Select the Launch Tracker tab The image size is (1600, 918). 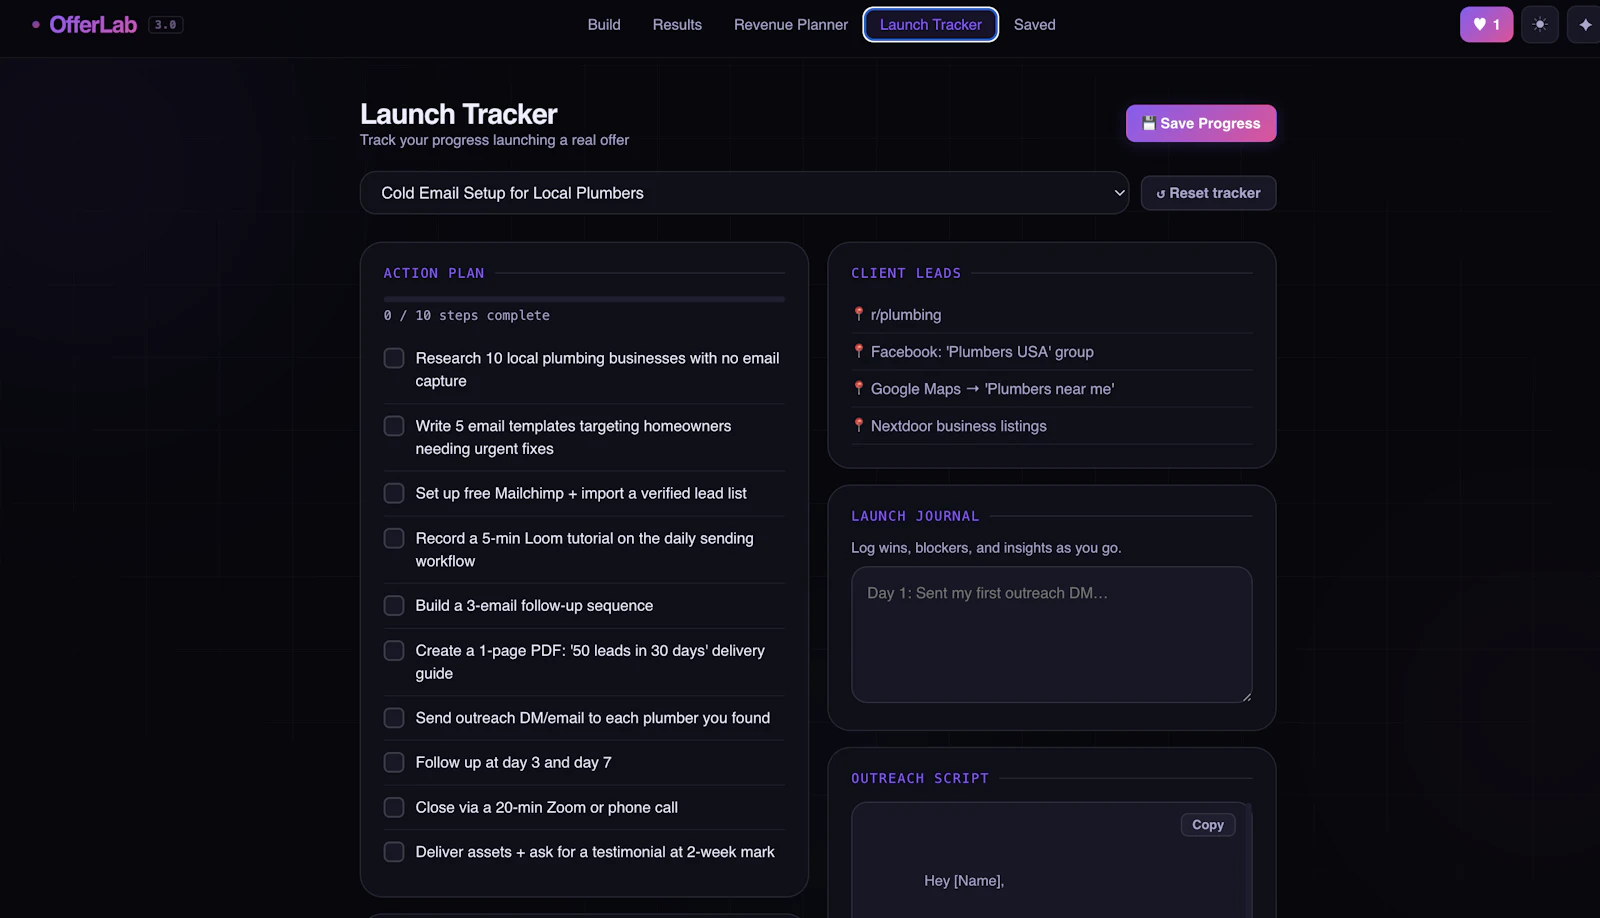pos(930,25)
